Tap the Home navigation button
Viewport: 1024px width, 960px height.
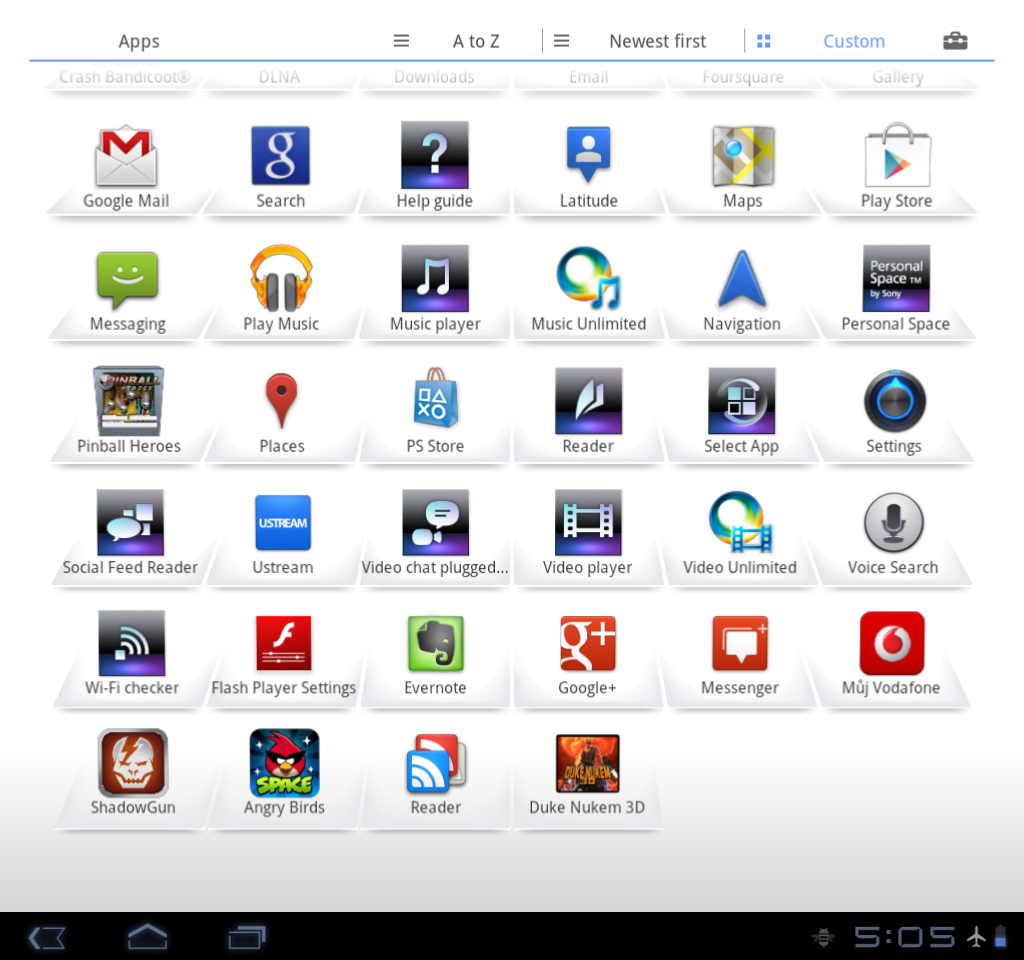coord(147,937)
